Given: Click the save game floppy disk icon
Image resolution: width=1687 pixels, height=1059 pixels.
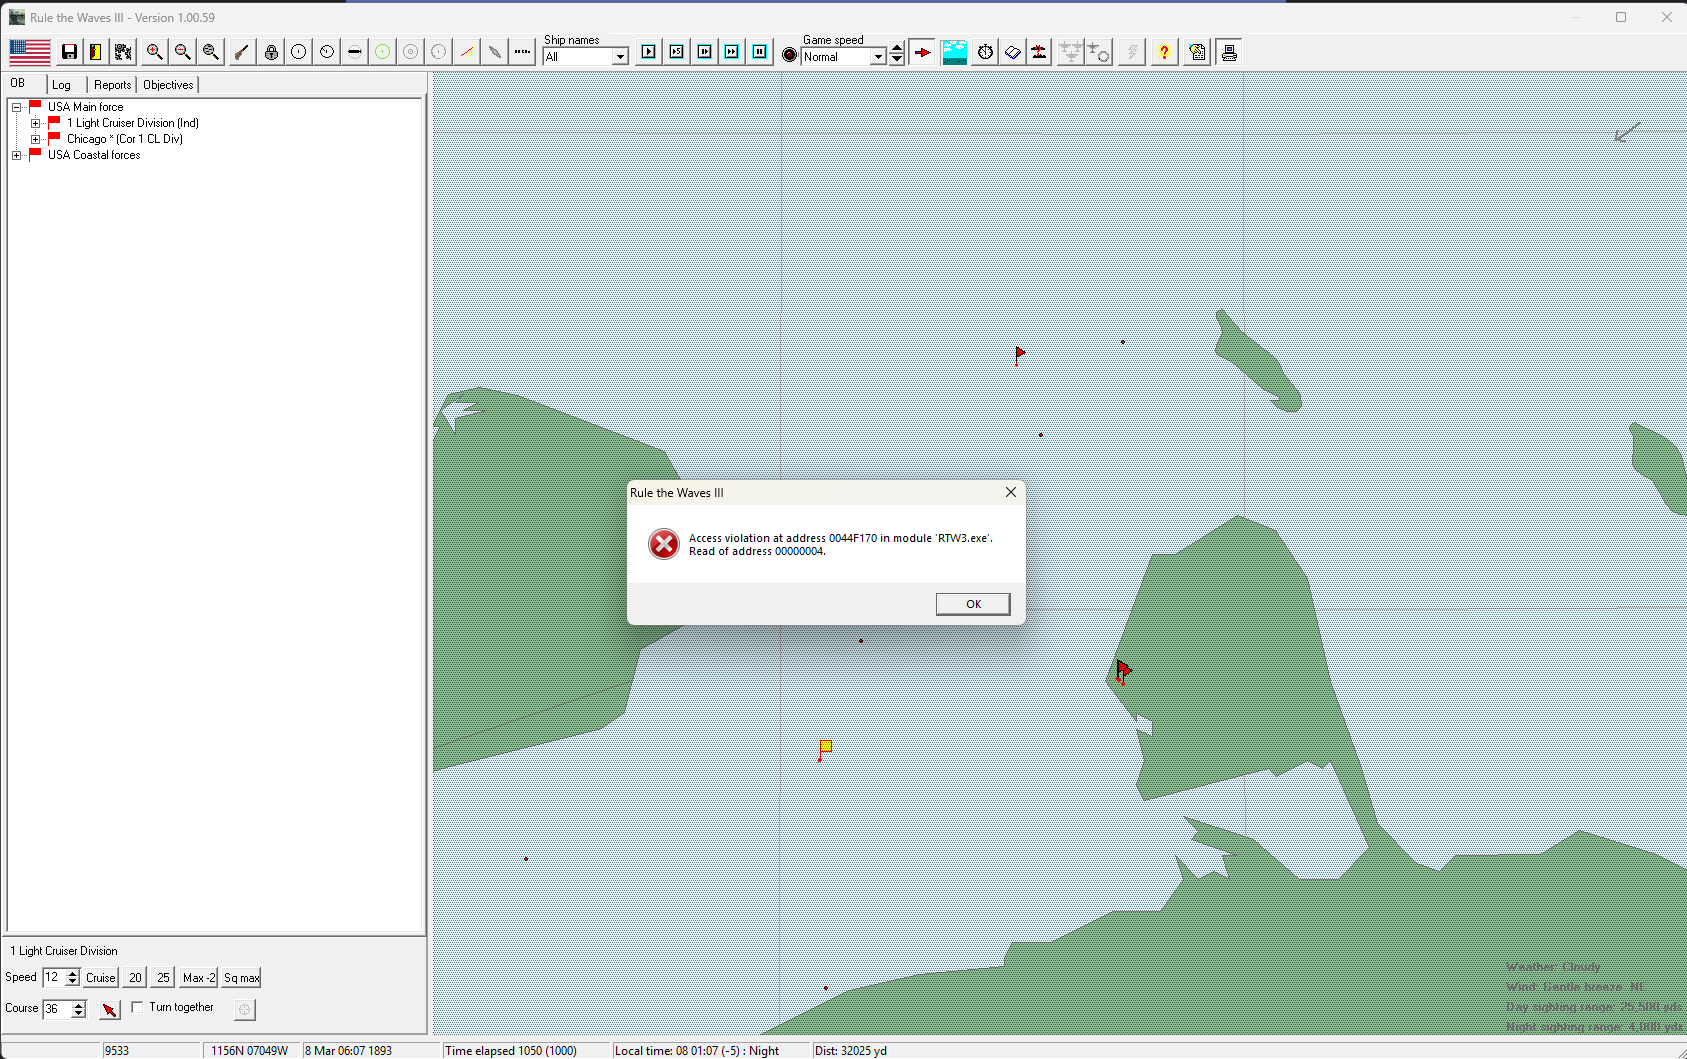Looking at the screenshot, I should pos(69,52).
